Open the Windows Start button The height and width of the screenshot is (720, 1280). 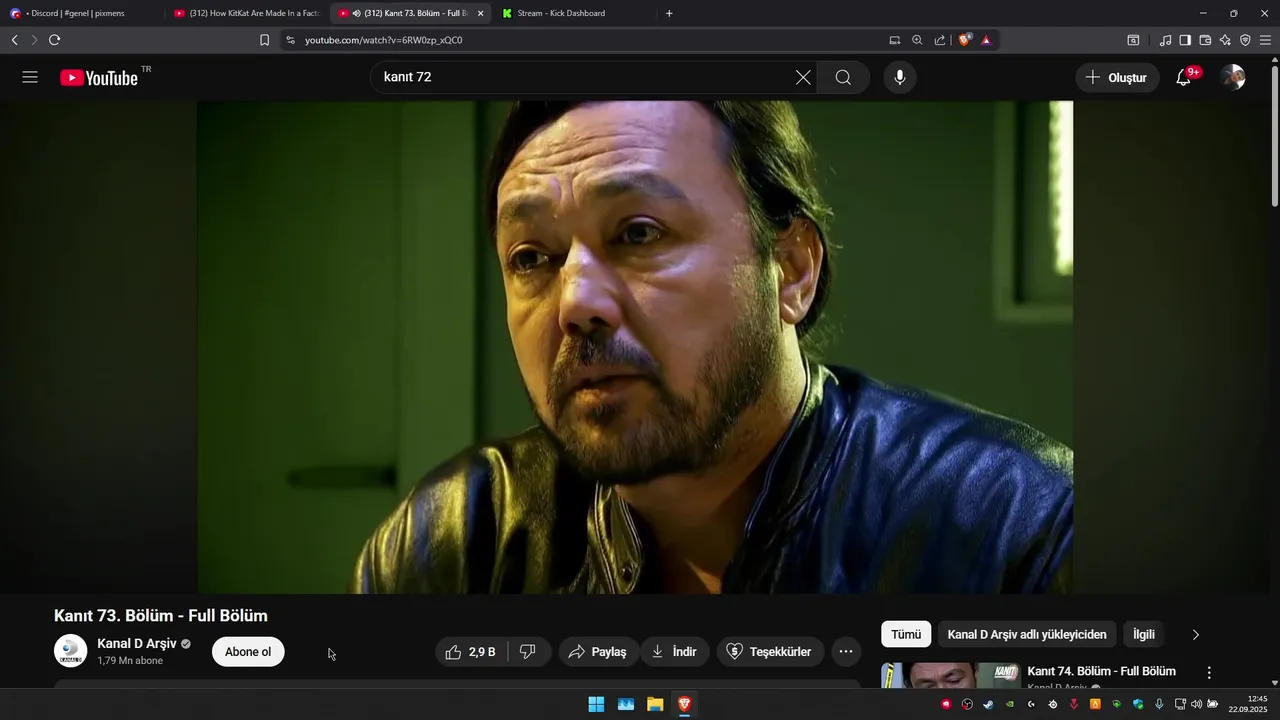pos(596,704)
